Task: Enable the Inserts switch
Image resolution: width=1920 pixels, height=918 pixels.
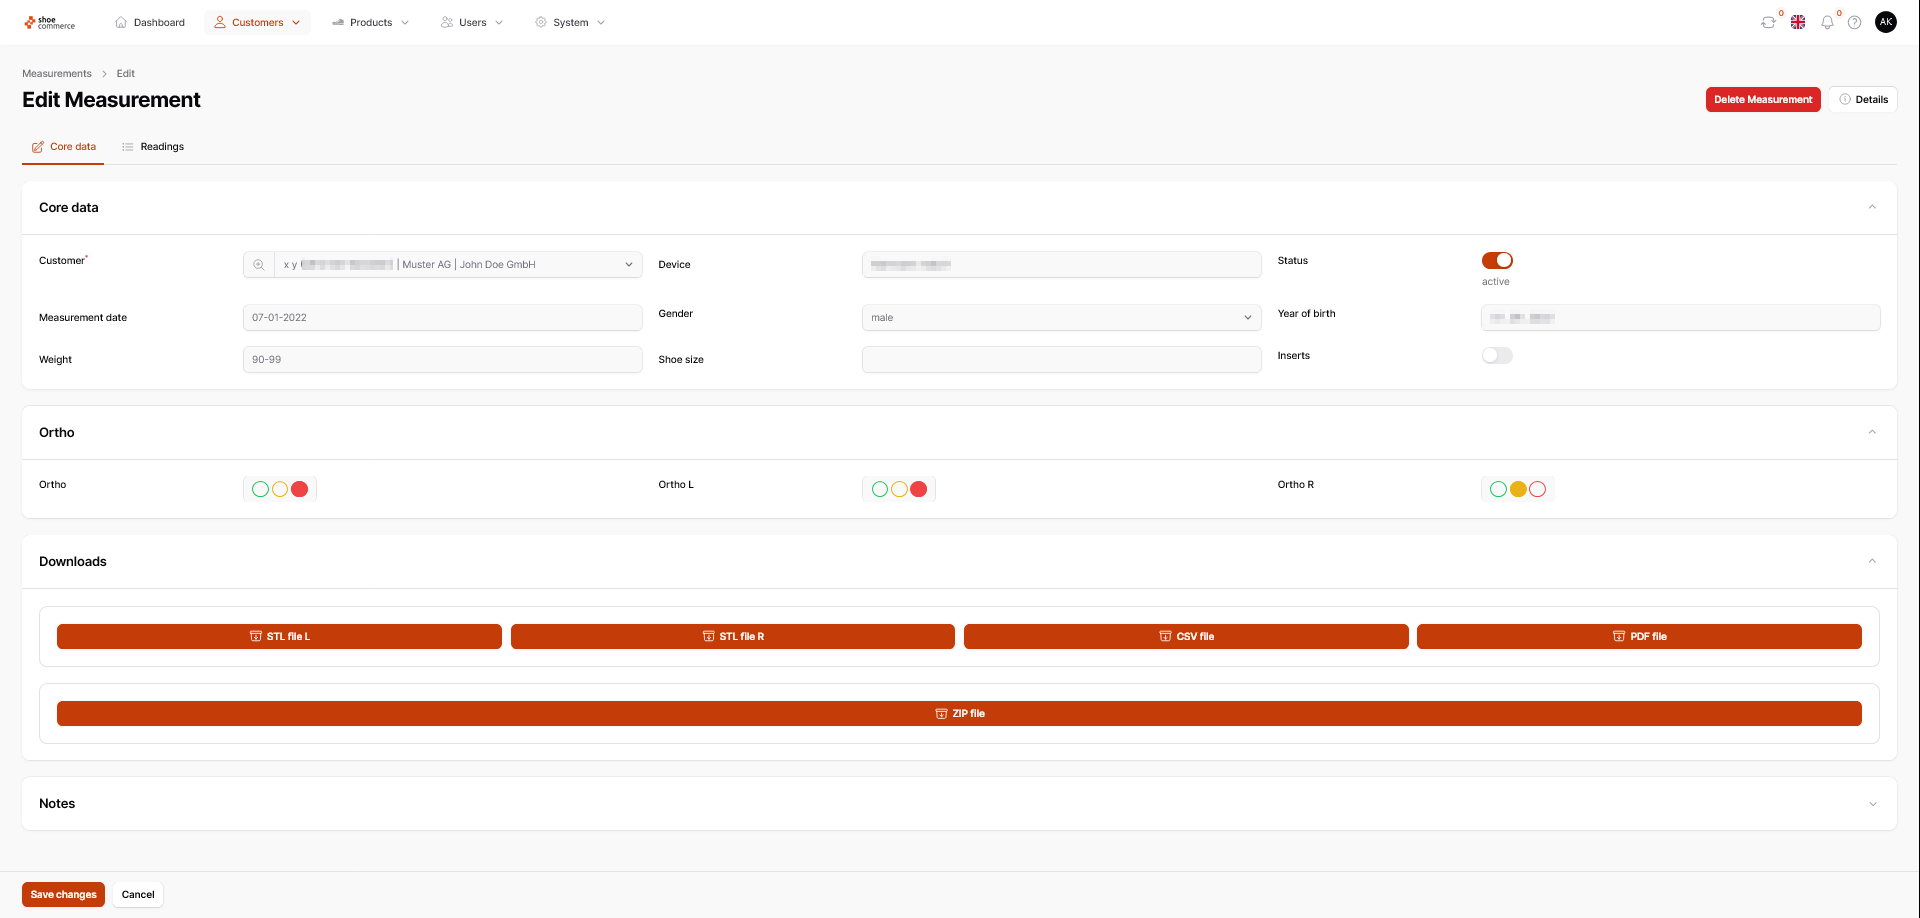Action: point(1497,355)
